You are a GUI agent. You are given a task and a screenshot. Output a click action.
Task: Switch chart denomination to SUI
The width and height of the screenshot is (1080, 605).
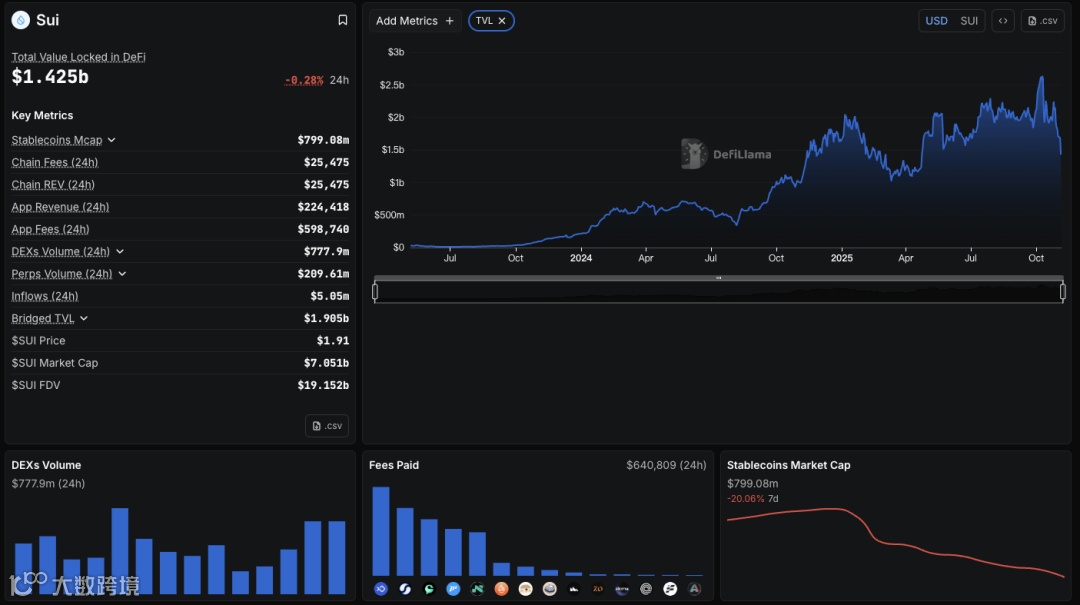[969, 21]
